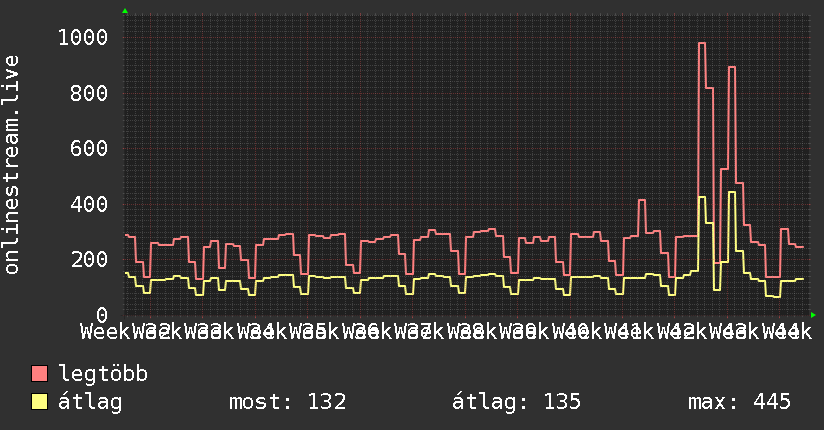Click the onlinestream.live vertical axis title

(11, 165)
